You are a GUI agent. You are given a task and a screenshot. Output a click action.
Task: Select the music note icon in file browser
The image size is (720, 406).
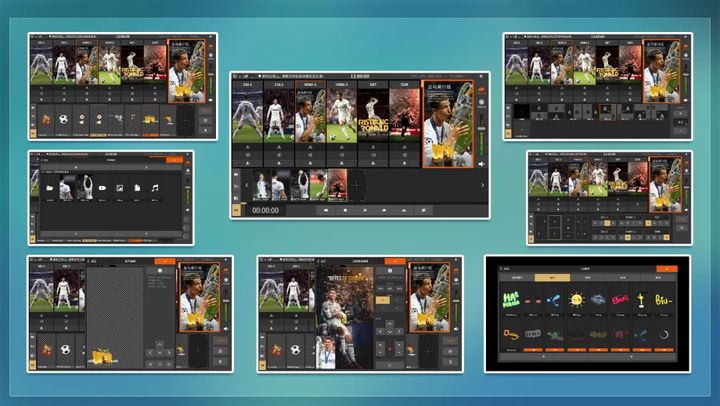pyautogui.click(x=154, y=188)
